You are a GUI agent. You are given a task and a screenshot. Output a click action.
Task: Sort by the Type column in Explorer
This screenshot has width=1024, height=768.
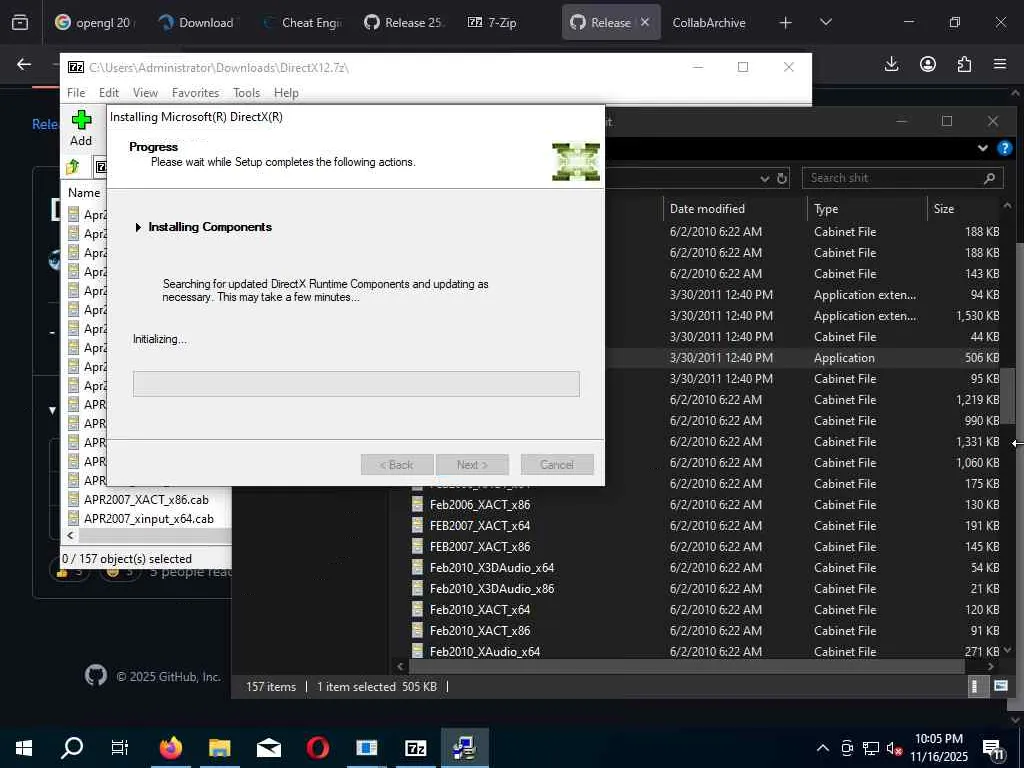[825, 209]
